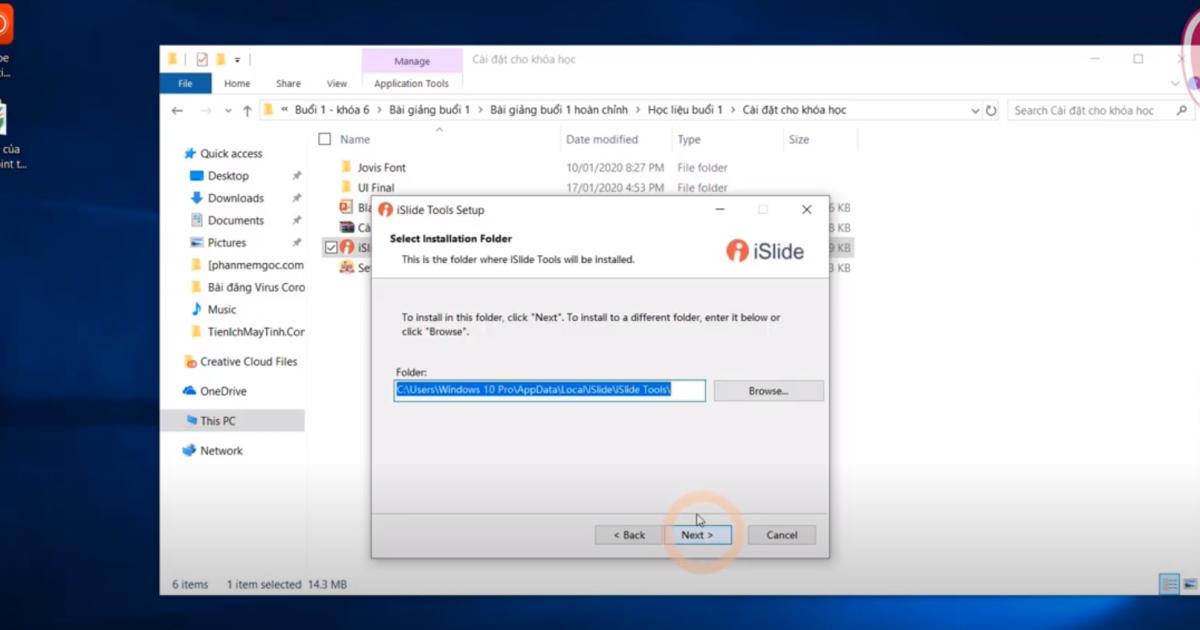Navigate back in File Explorer
The width and height of the screenshot is (1200, 630).
pos(178,111)
